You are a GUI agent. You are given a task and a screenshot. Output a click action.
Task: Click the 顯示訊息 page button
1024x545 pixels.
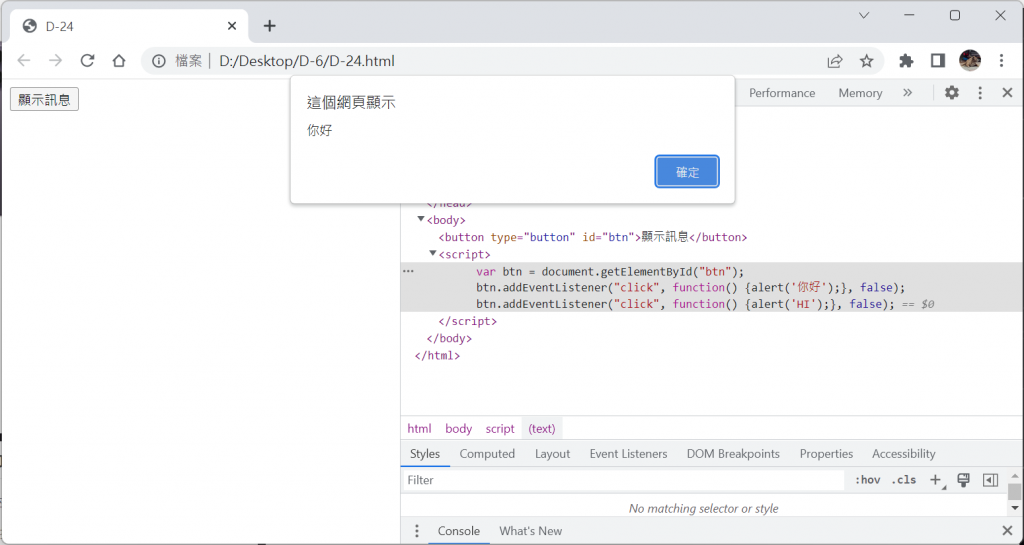tap(44, 99)
